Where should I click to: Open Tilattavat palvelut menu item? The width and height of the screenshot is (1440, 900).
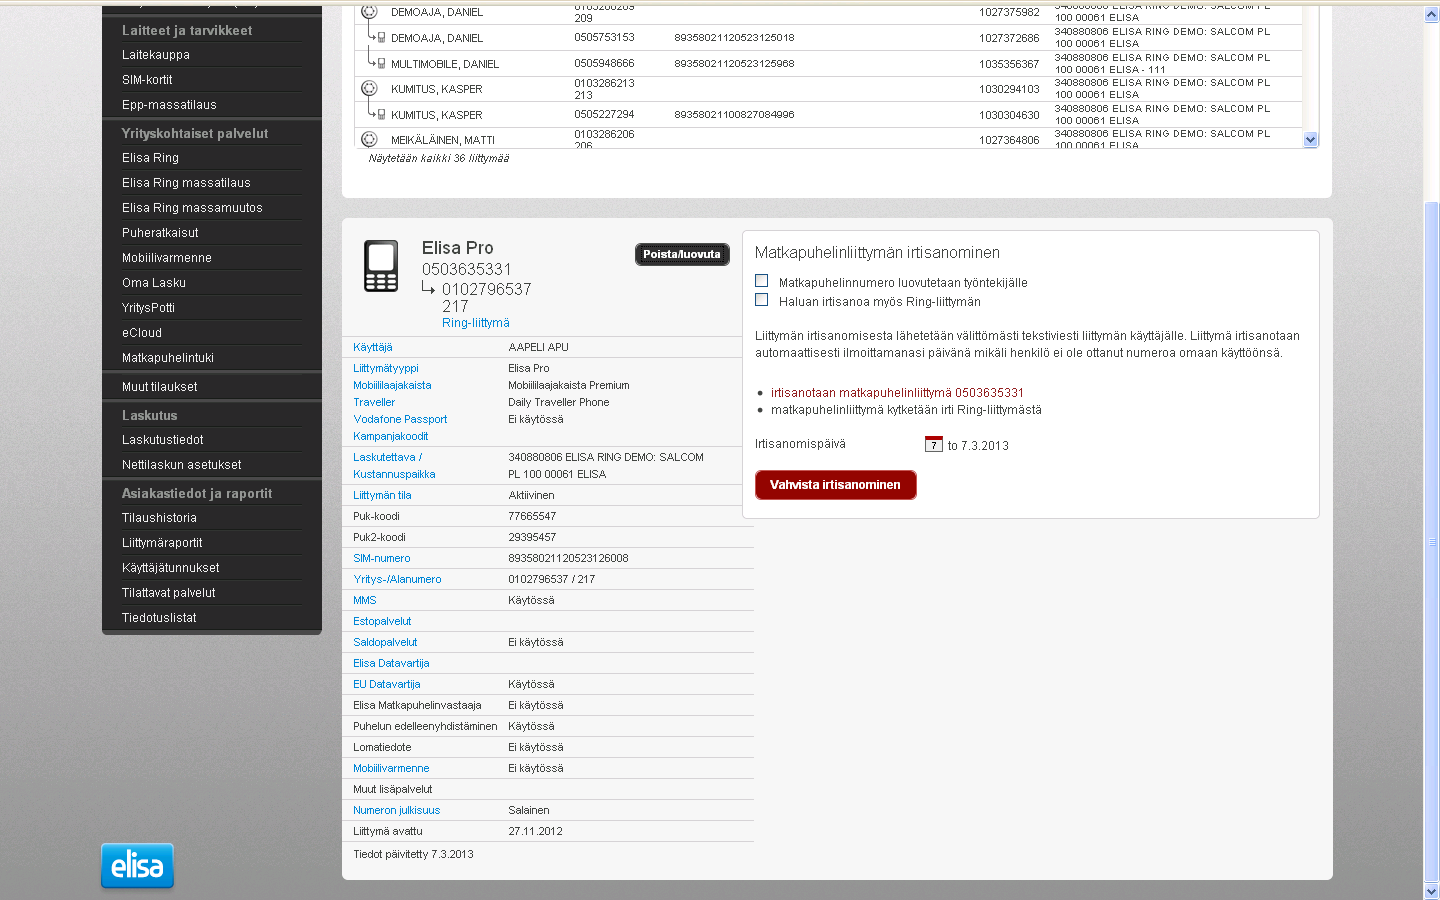169,593
